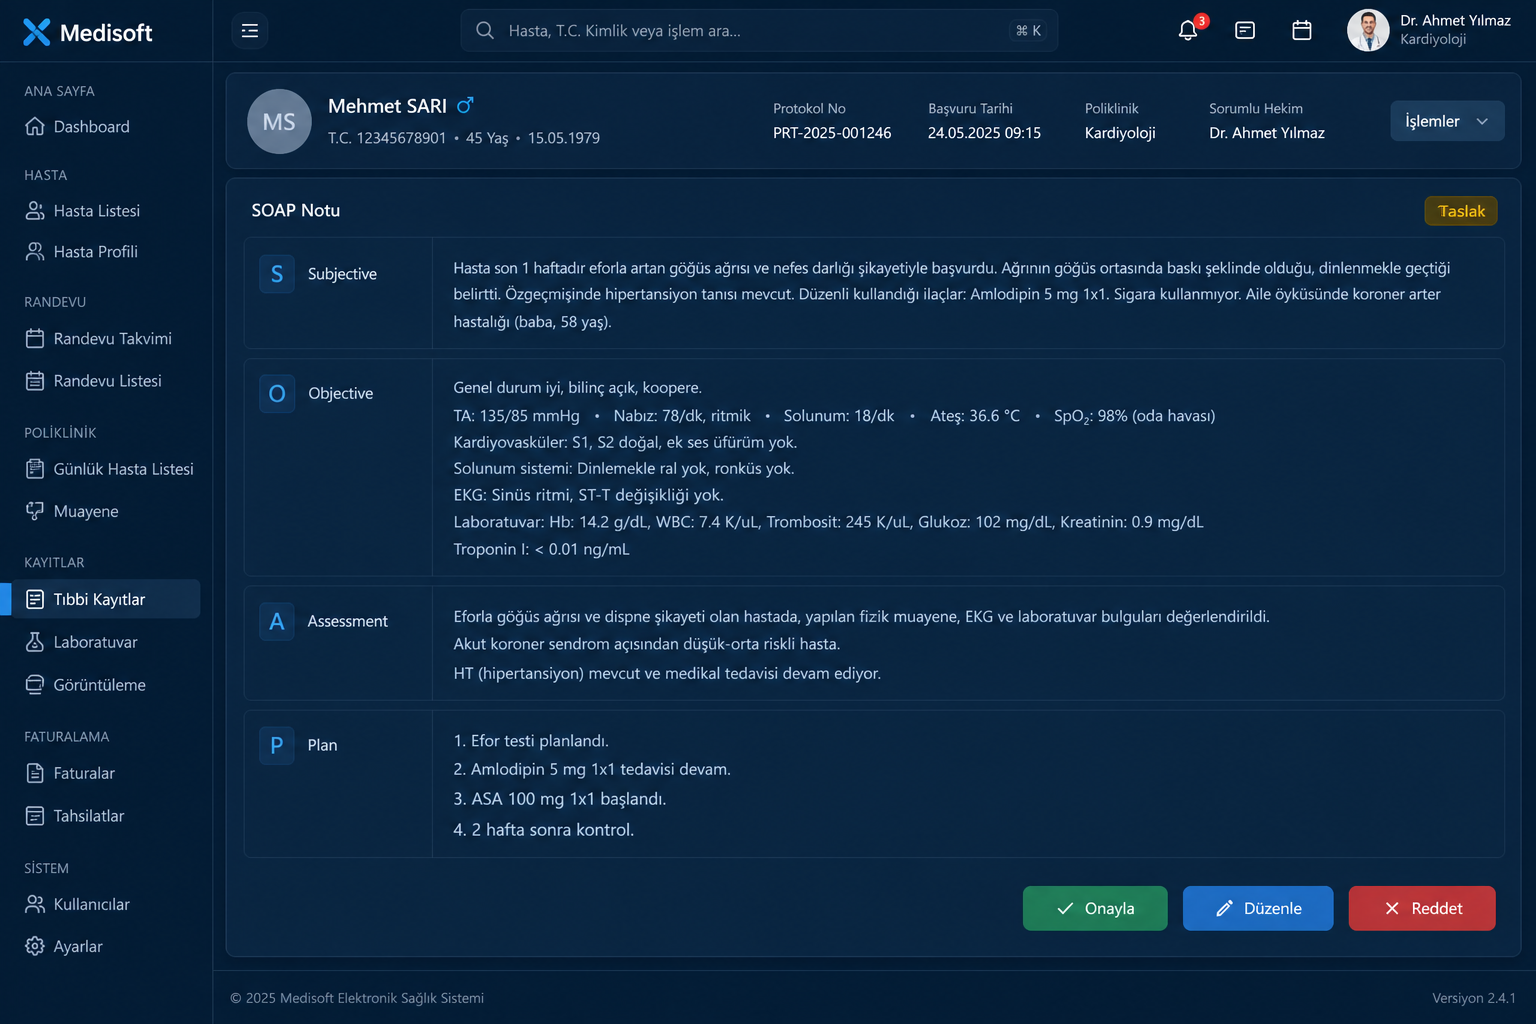Open the notifications bell icon
1536x1024 pixels.
pos(1188,31)
